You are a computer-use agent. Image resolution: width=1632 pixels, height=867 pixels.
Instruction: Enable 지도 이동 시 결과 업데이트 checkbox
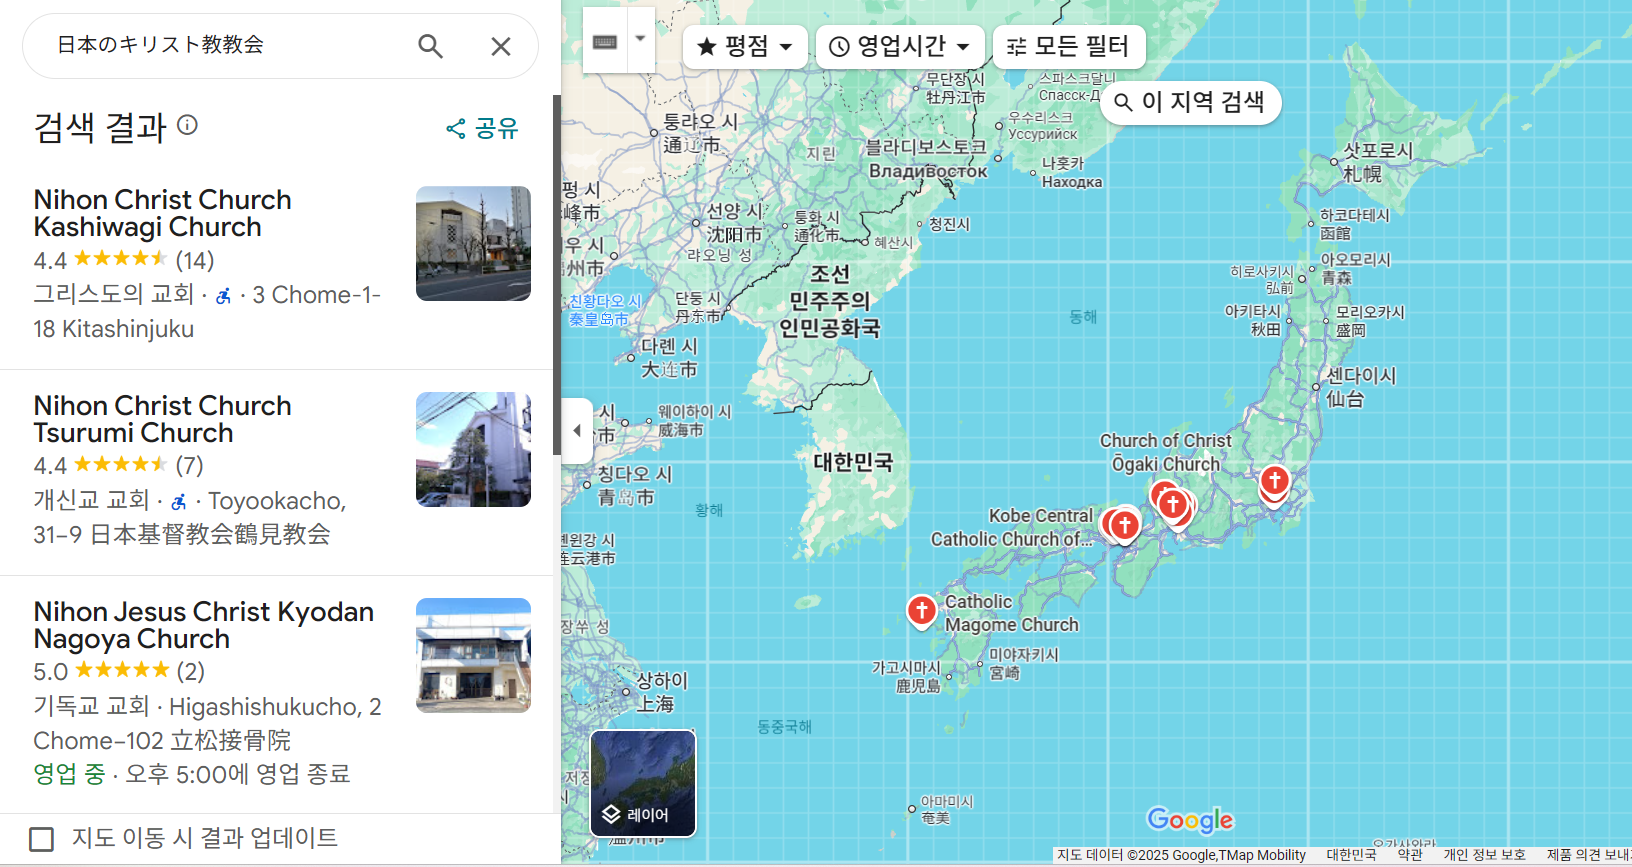point(42,839)
